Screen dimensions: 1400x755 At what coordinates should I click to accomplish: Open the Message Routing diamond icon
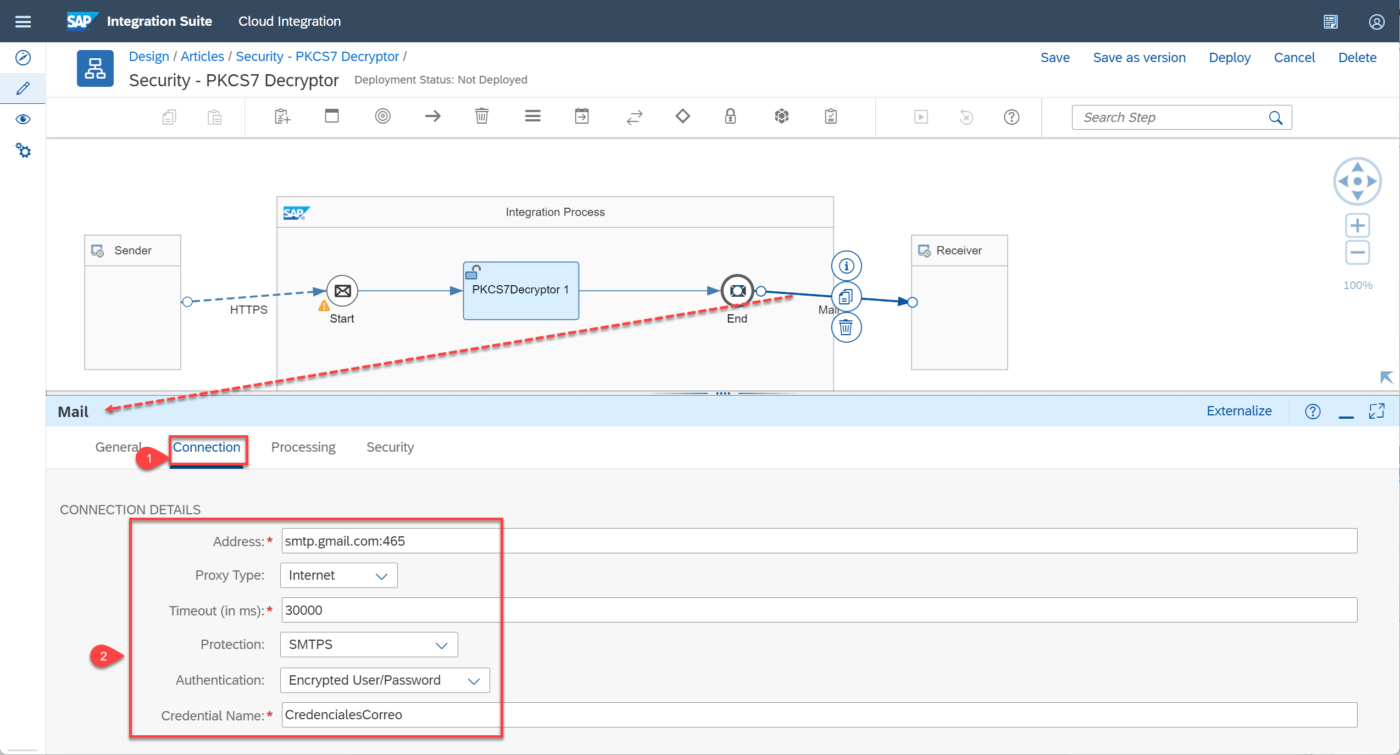pos(683,116)
